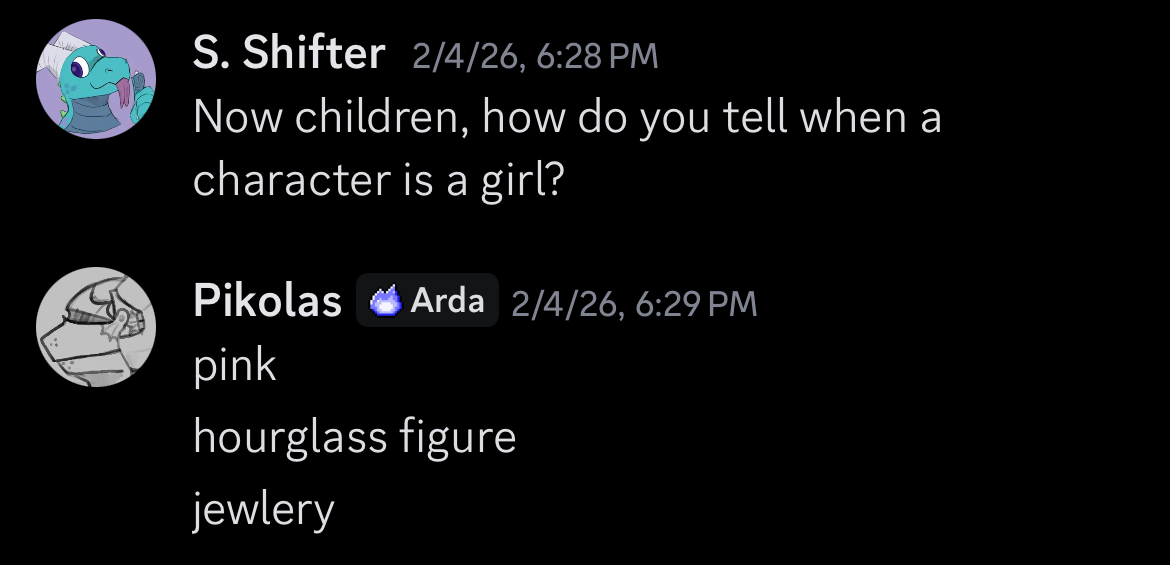Select the "hourglass figure" message

click(x=354, y=437)
